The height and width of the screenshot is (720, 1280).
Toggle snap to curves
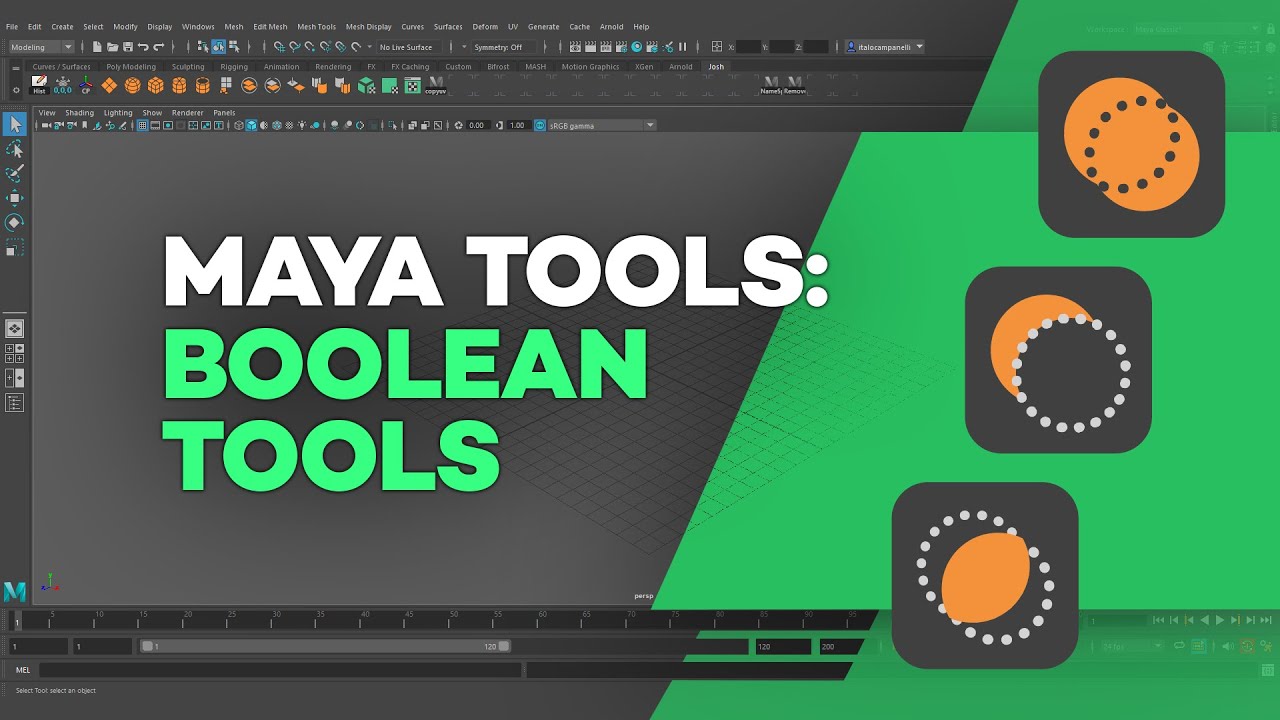295,47
